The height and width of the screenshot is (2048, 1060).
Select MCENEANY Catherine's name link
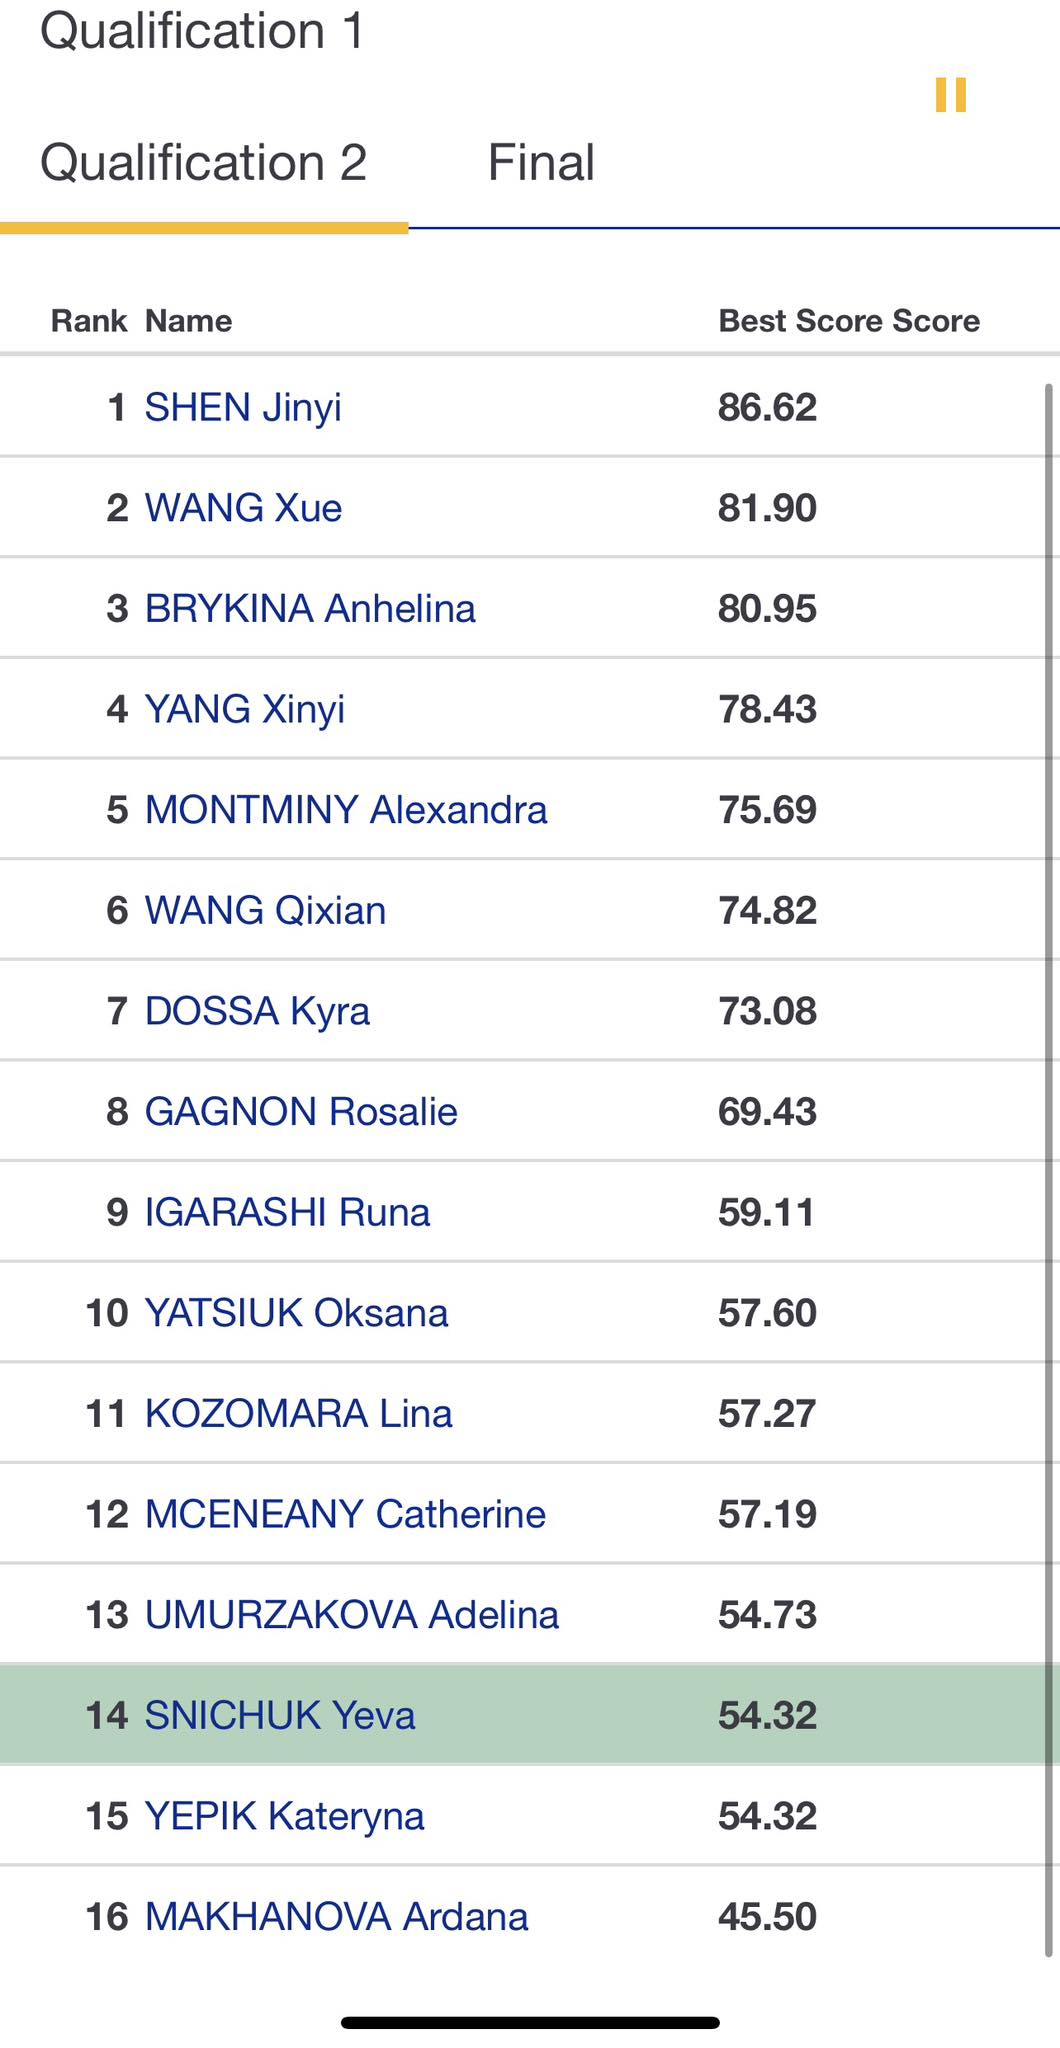pos(345,1514)
